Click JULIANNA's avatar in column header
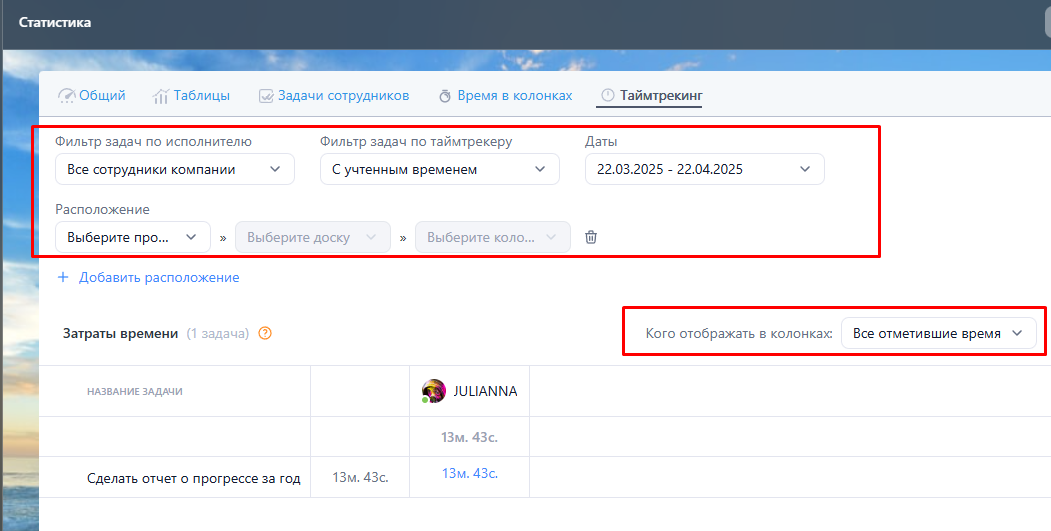The height and width of the screenshot is (531, 1051). tap(434, 391)
